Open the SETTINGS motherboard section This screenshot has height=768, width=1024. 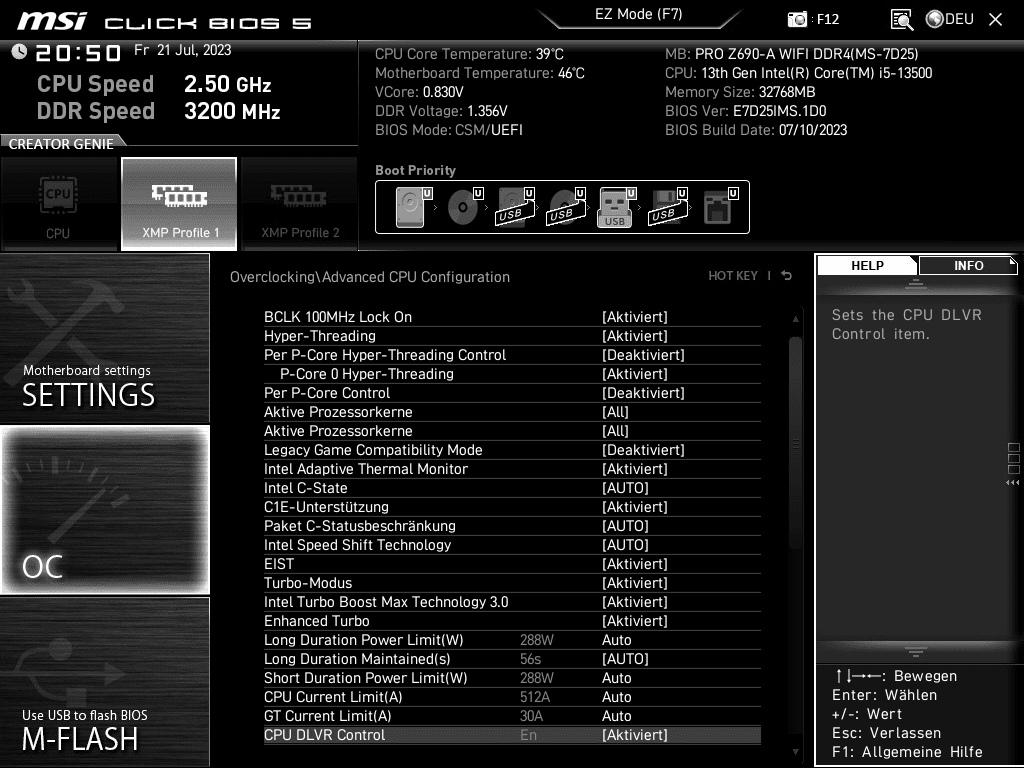pos(104,338)
